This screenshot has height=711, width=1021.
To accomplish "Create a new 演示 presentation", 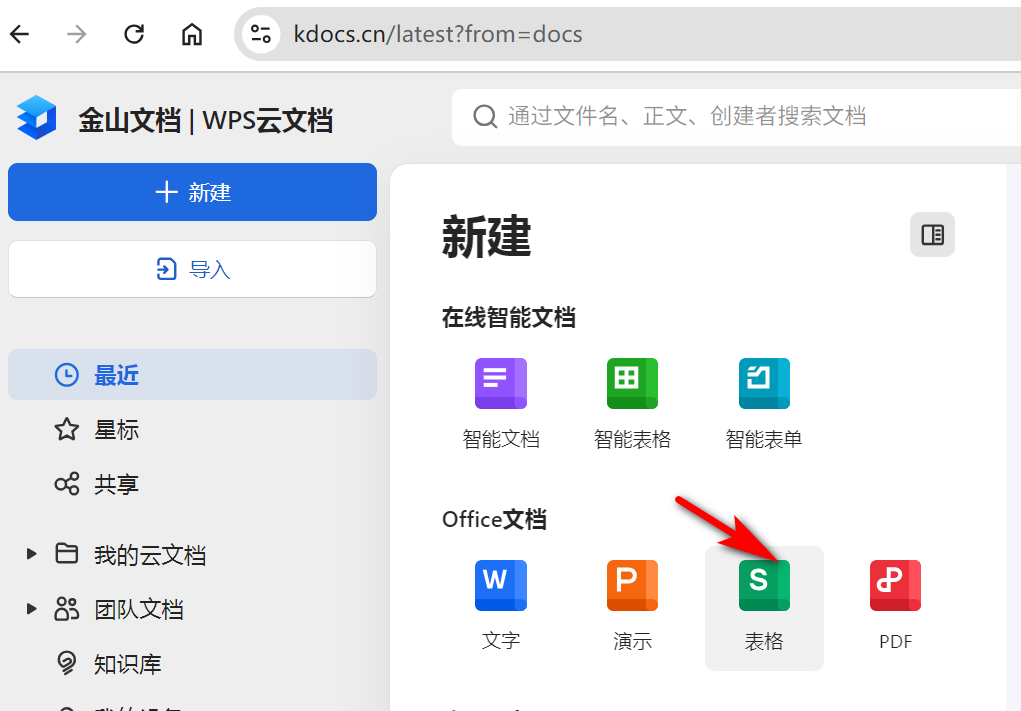I will [632, 606].
